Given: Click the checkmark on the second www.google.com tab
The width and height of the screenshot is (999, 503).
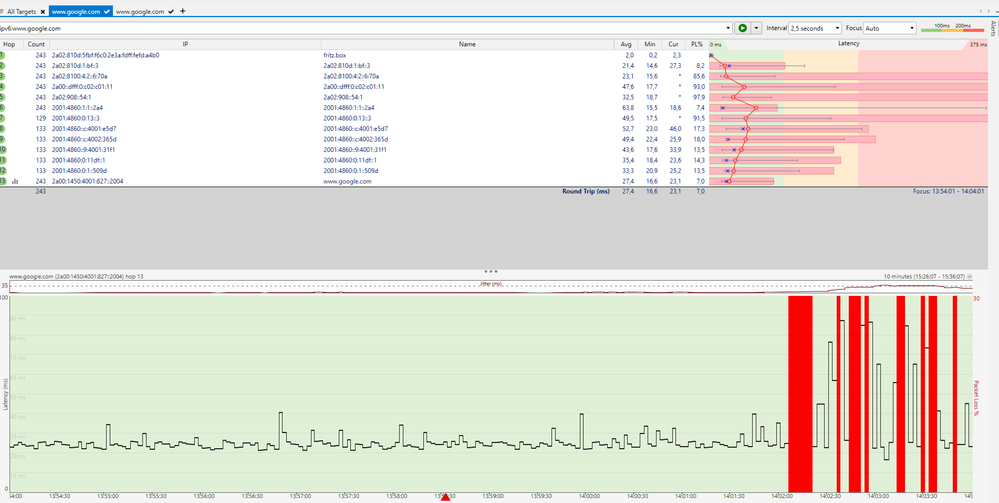Looking at the screenshot, I should pyautogui.click(x=171, y=11).
